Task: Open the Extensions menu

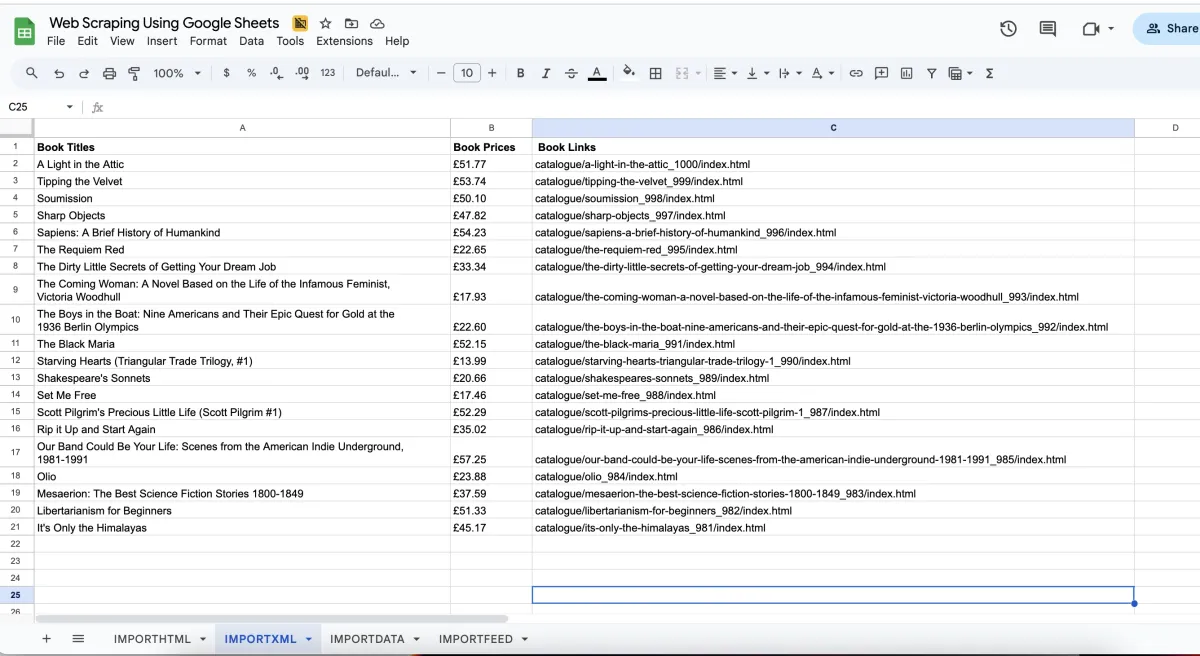Action: tap(344, 41)
